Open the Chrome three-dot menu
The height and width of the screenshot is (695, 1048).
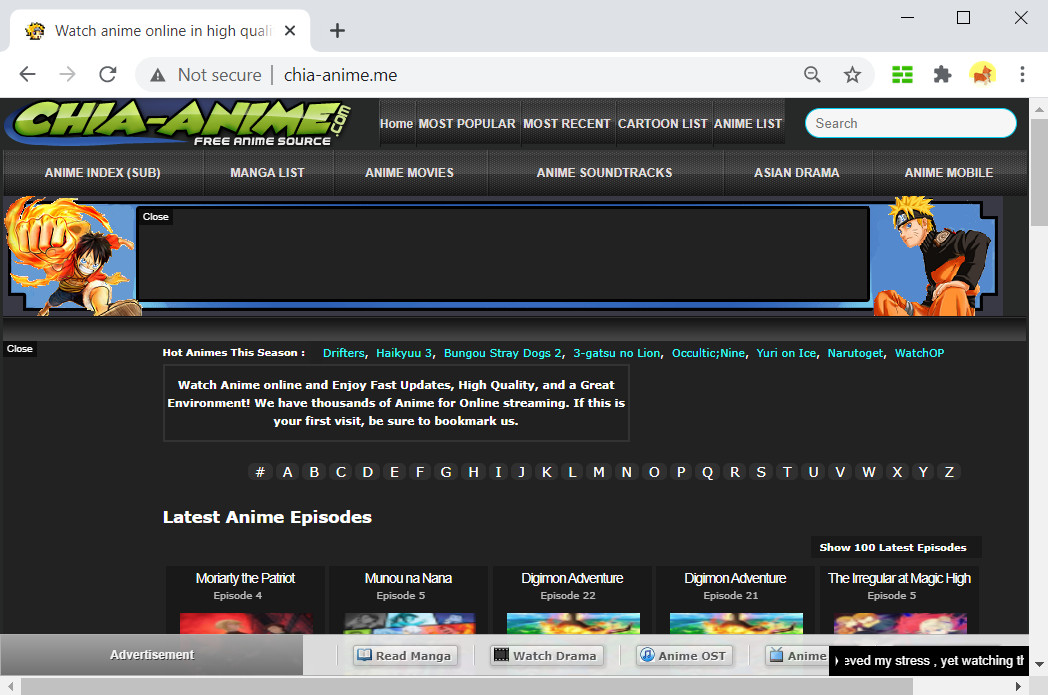pyautogui.click(x=1022, y=74)
